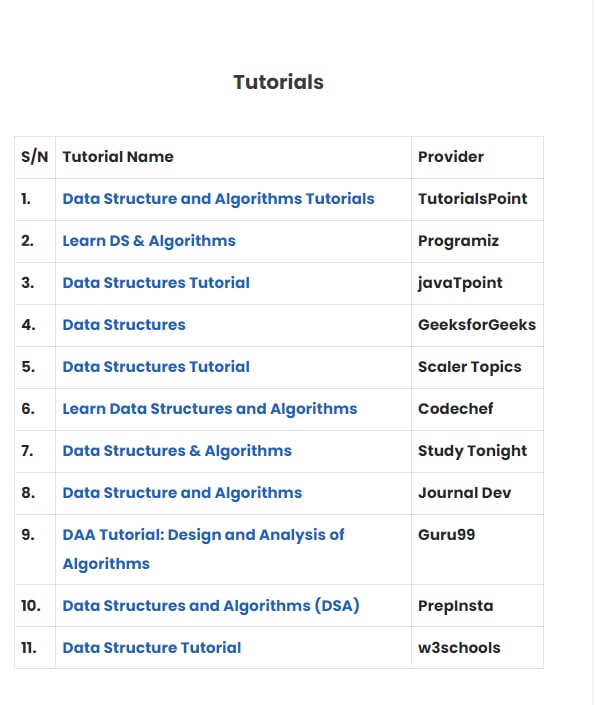Image resolution: width=596 pixels, height=705 pixels.
Task: Click the S/N column header
Action: pos(35,157)
